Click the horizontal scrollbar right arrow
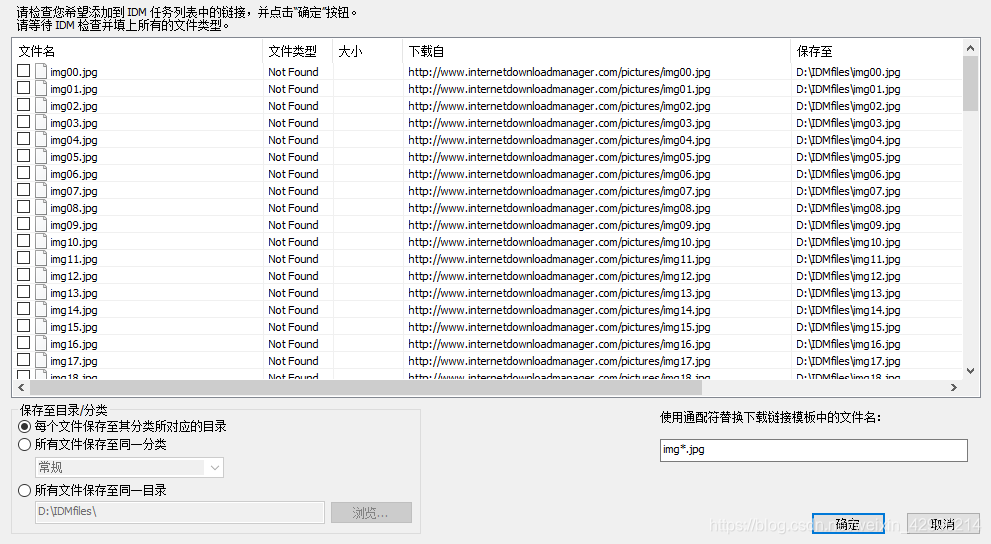 [954, 387]
